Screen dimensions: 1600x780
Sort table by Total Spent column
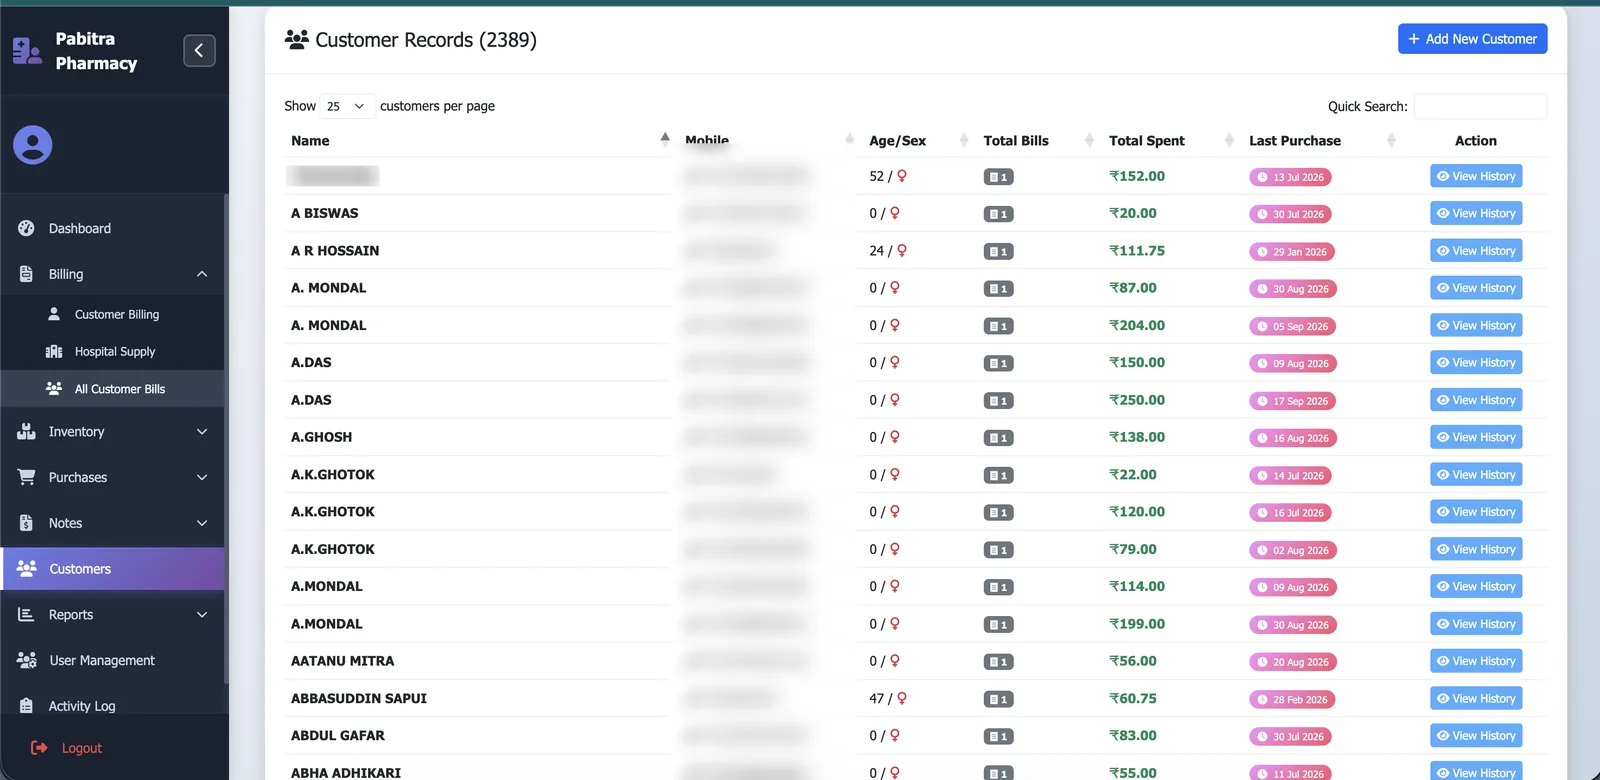coord(1167,141)
